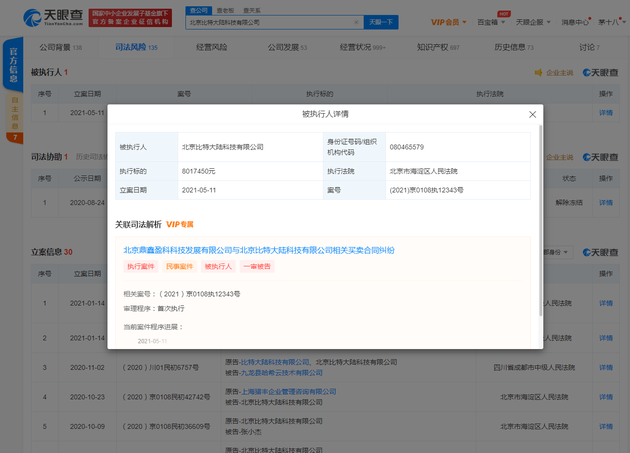Viewport: 630px width, 453px height.
Task: Open the VIP会员 dropdown
Action: [448, 22]
